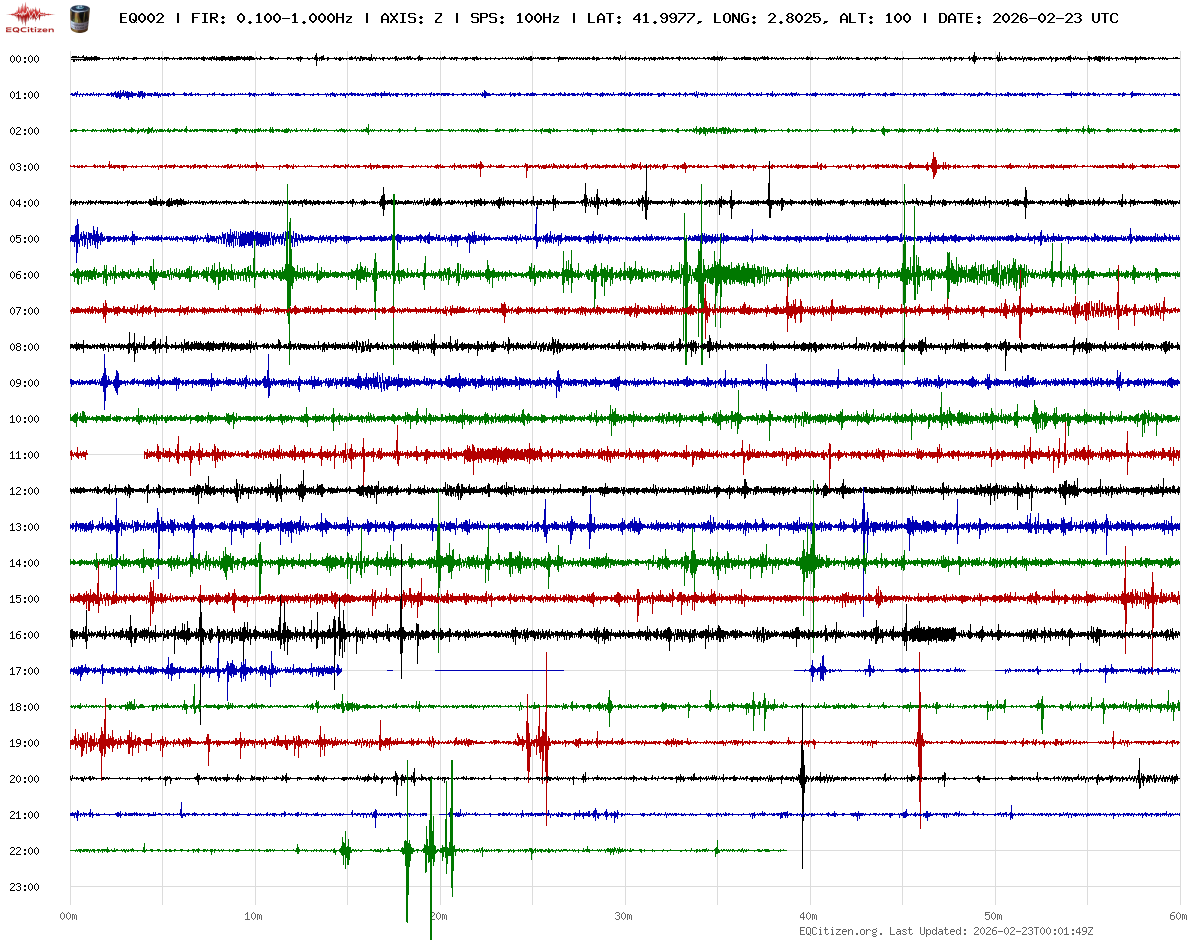The image size is (1200, 940).
Task: Click the EQCitizen waveform logo
Action: pos(30,17)
